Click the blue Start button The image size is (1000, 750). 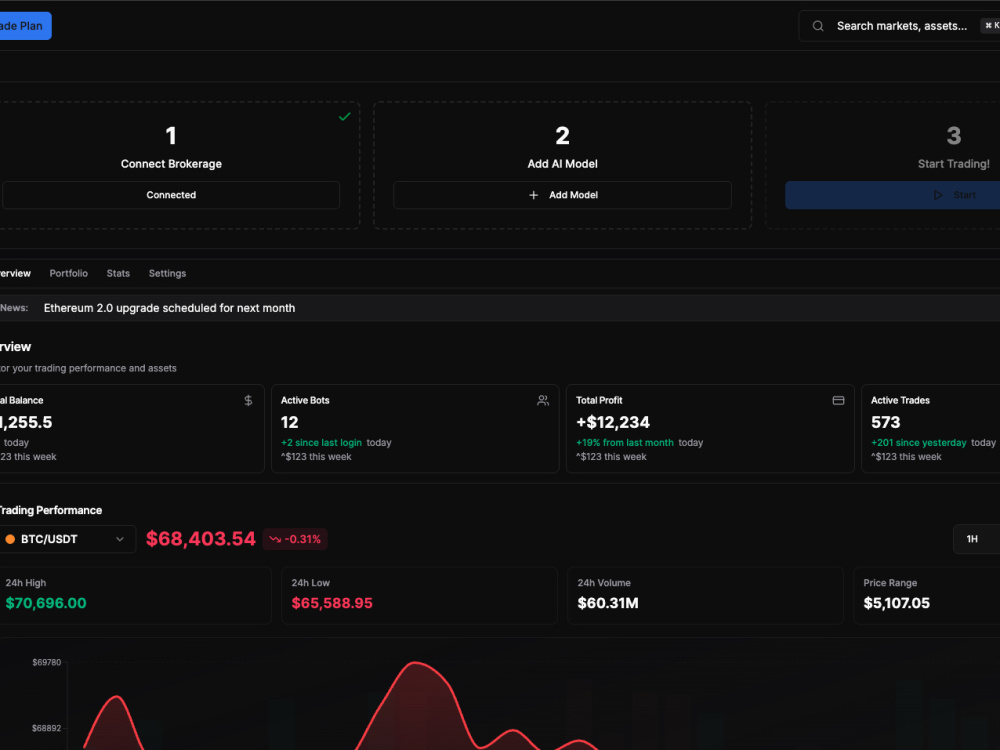893,195
